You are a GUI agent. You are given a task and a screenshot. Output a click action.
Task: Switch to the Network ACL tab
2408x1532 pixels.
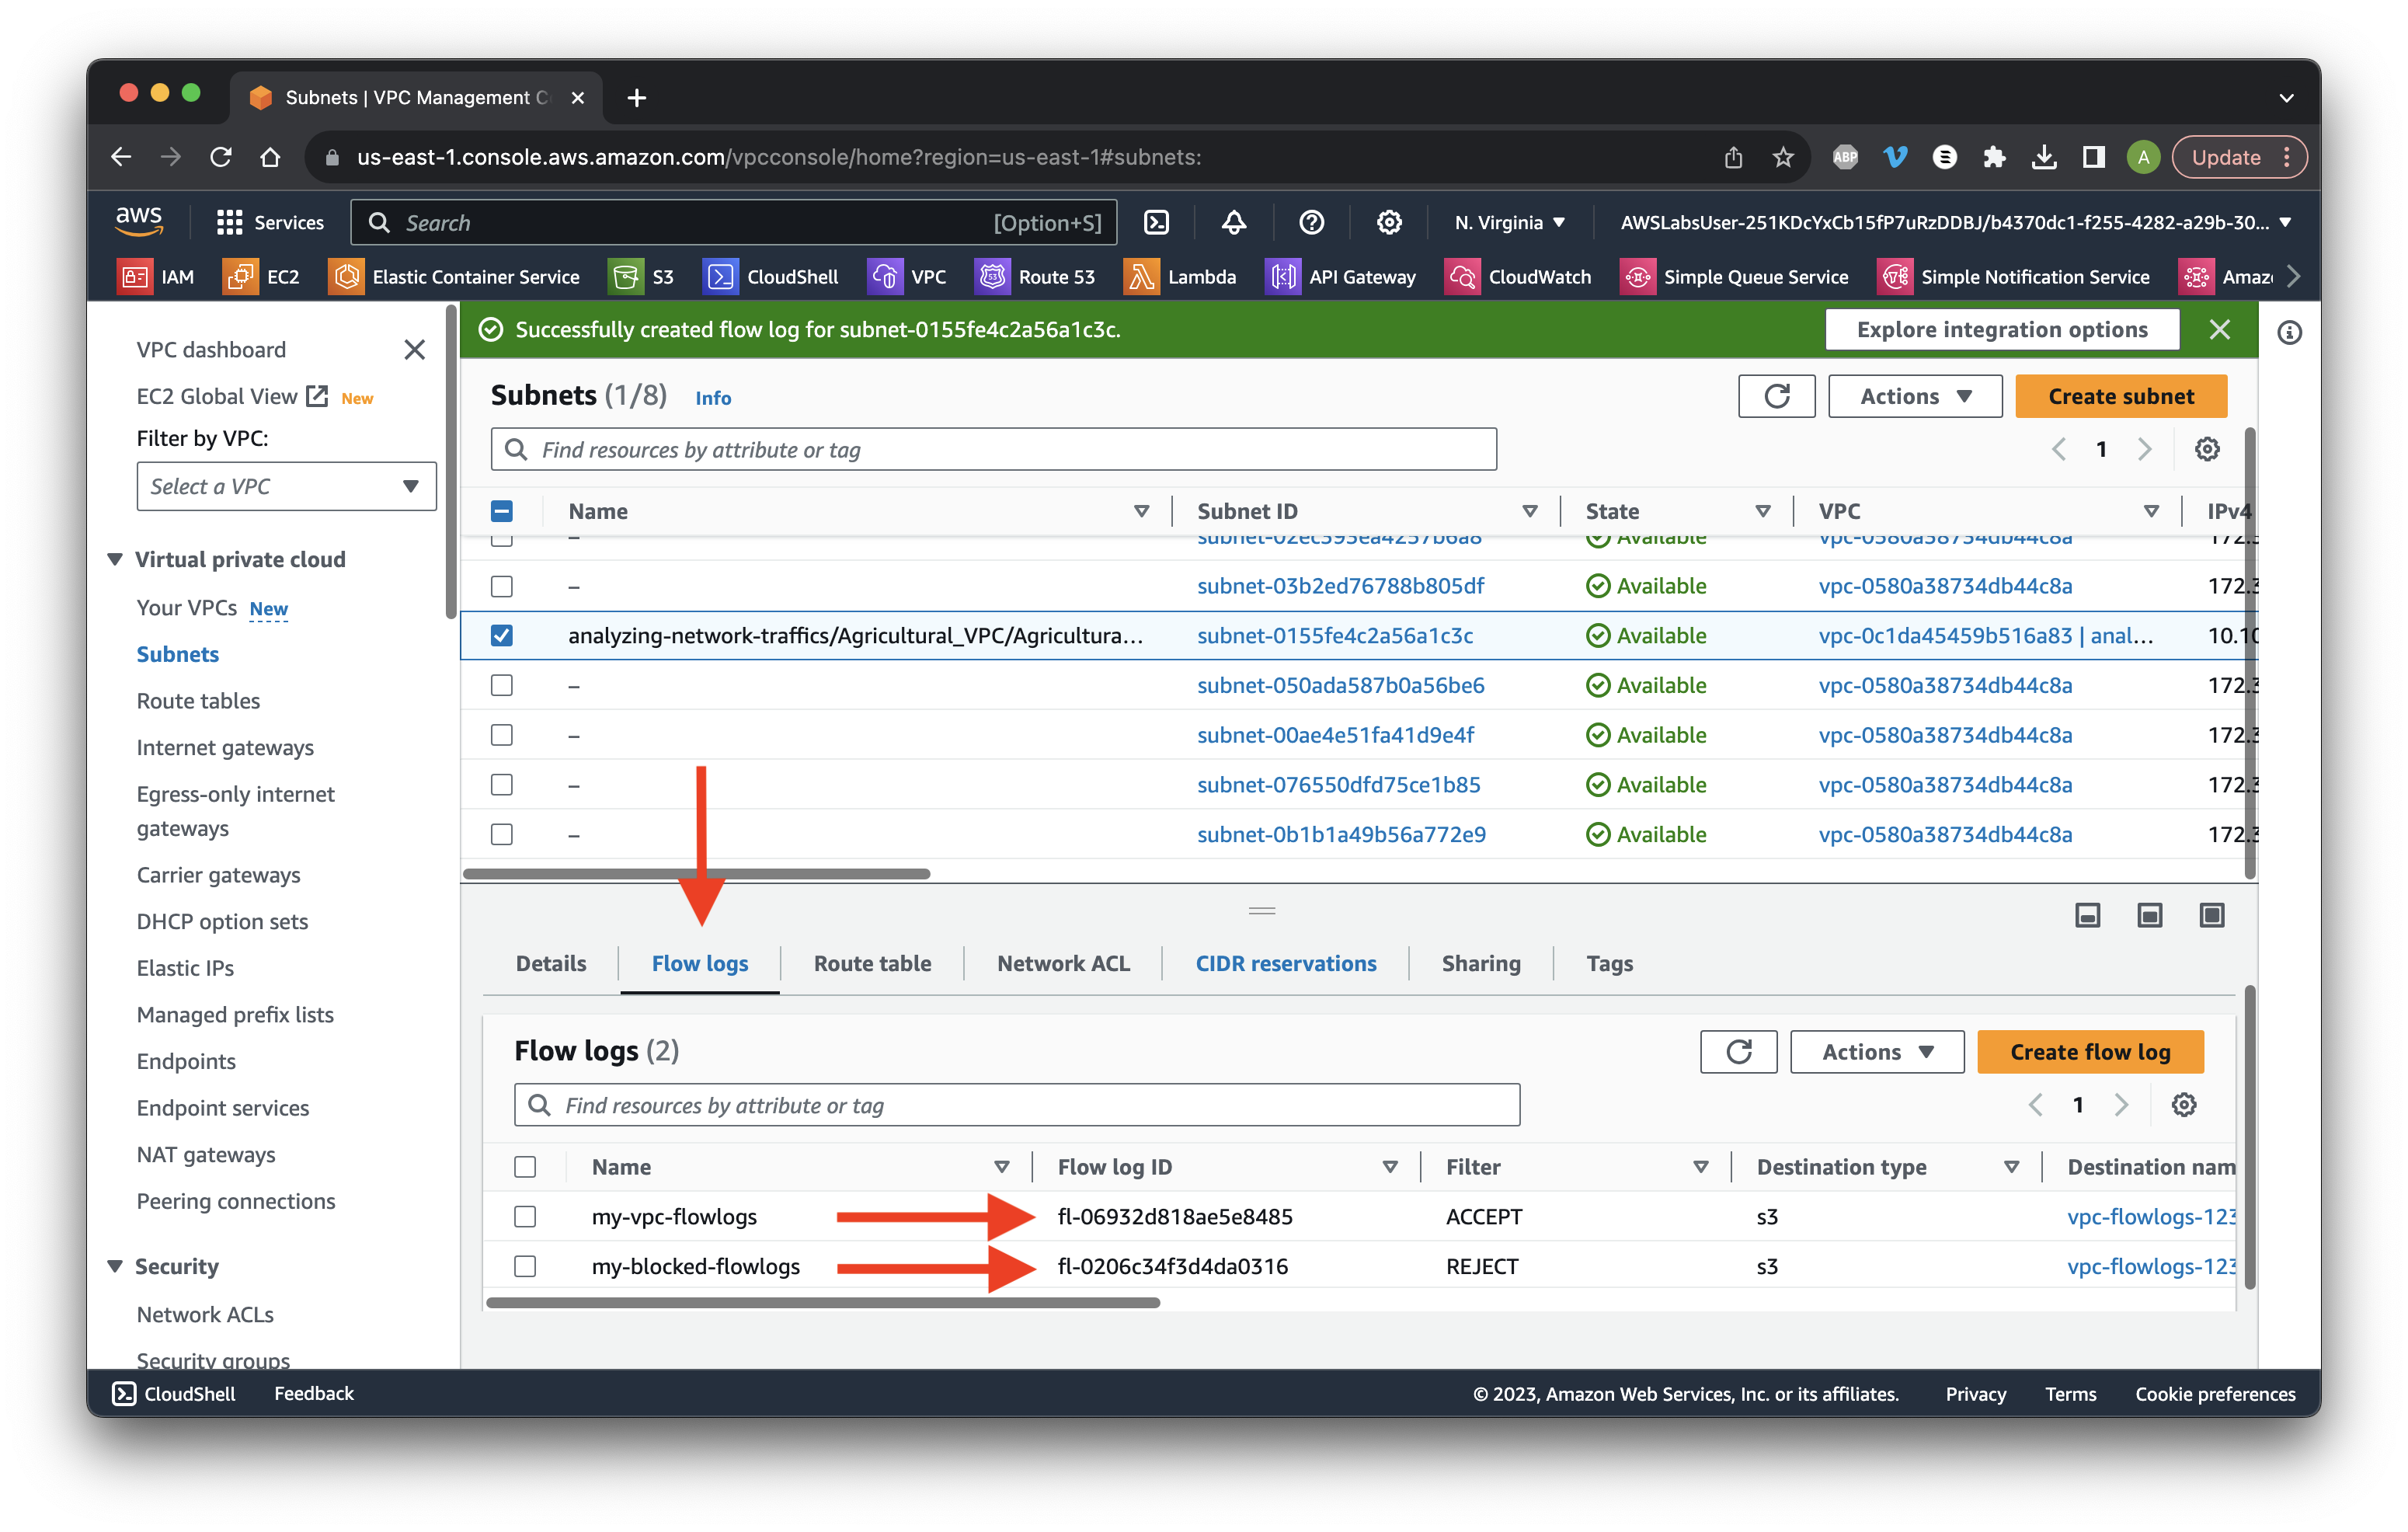[x=1063, y=963]
